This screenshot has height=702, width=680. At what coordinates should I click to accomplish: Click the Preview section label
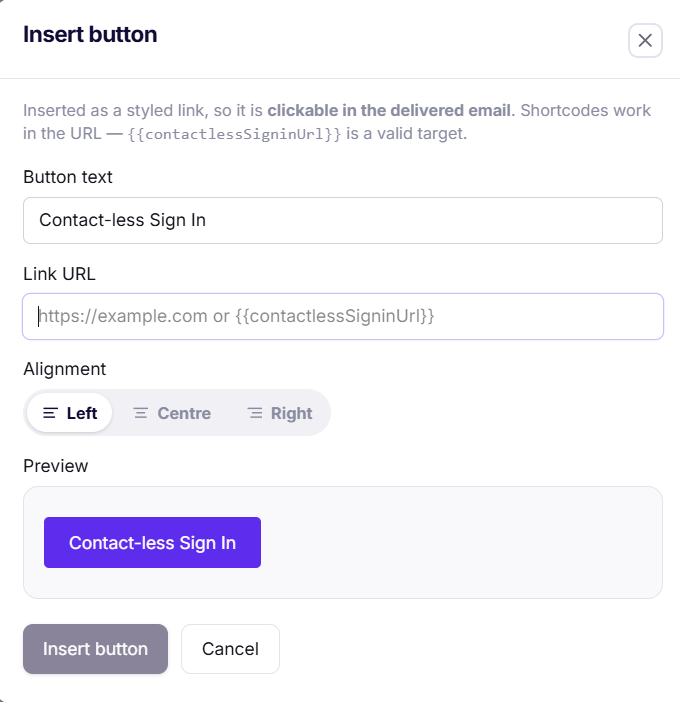56,466
